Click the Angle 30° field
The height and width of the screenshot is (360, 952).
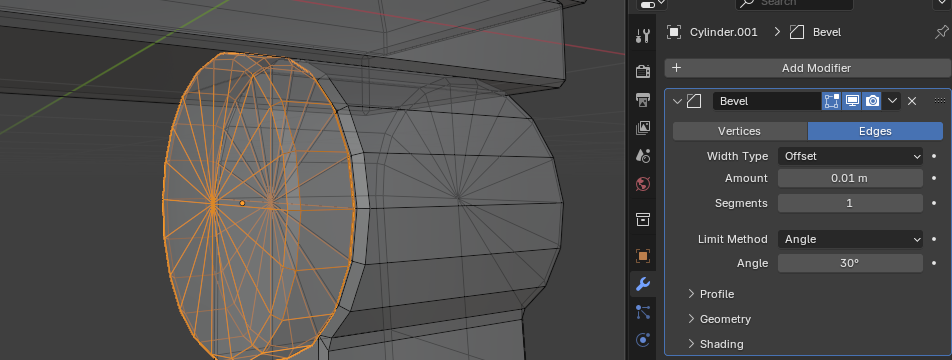coord(850,263)
